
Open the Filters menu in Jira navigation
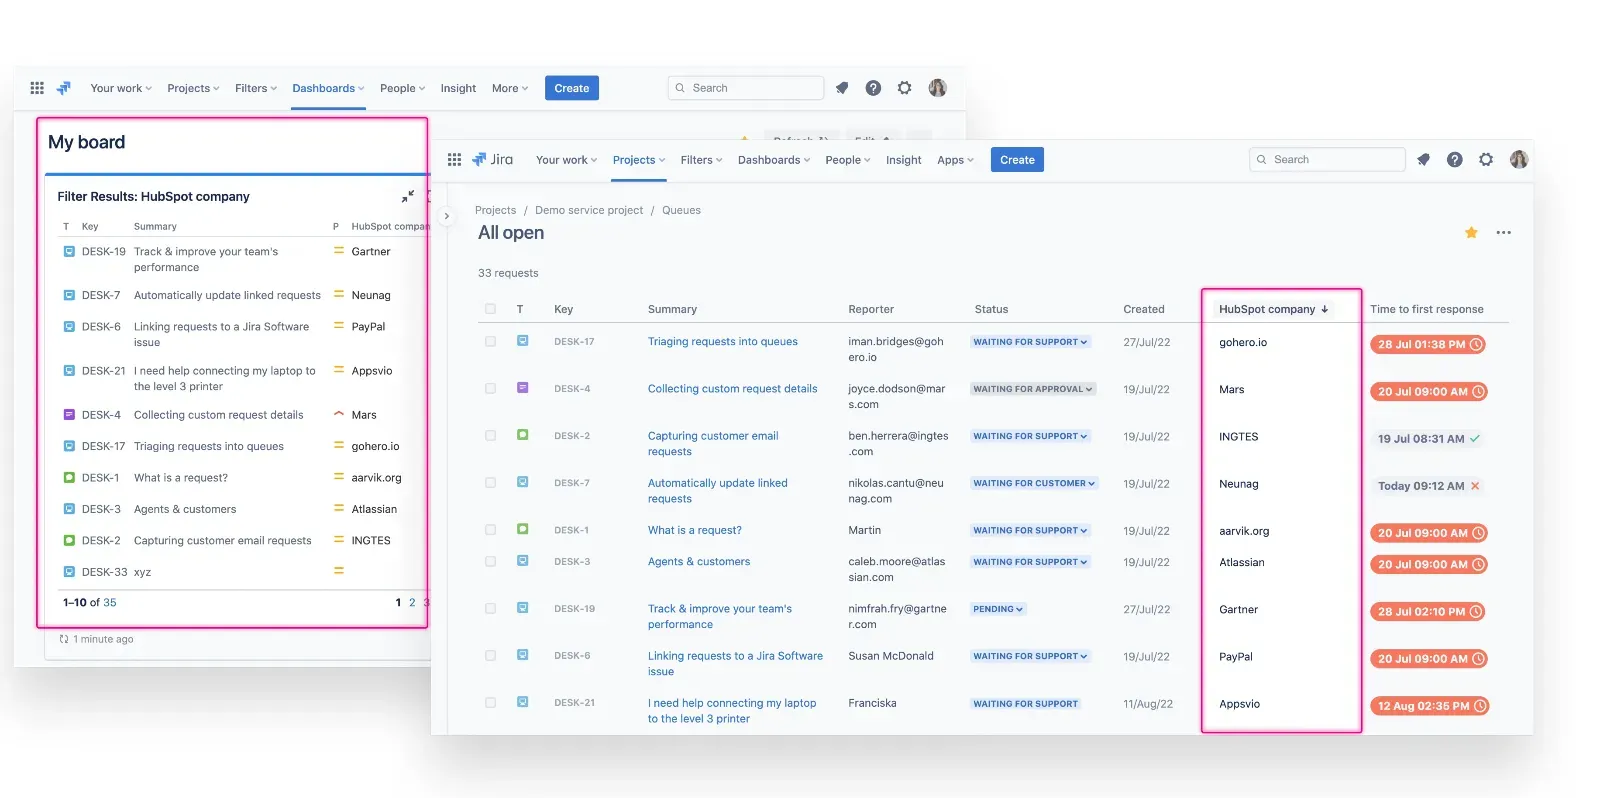coord(701,160)
